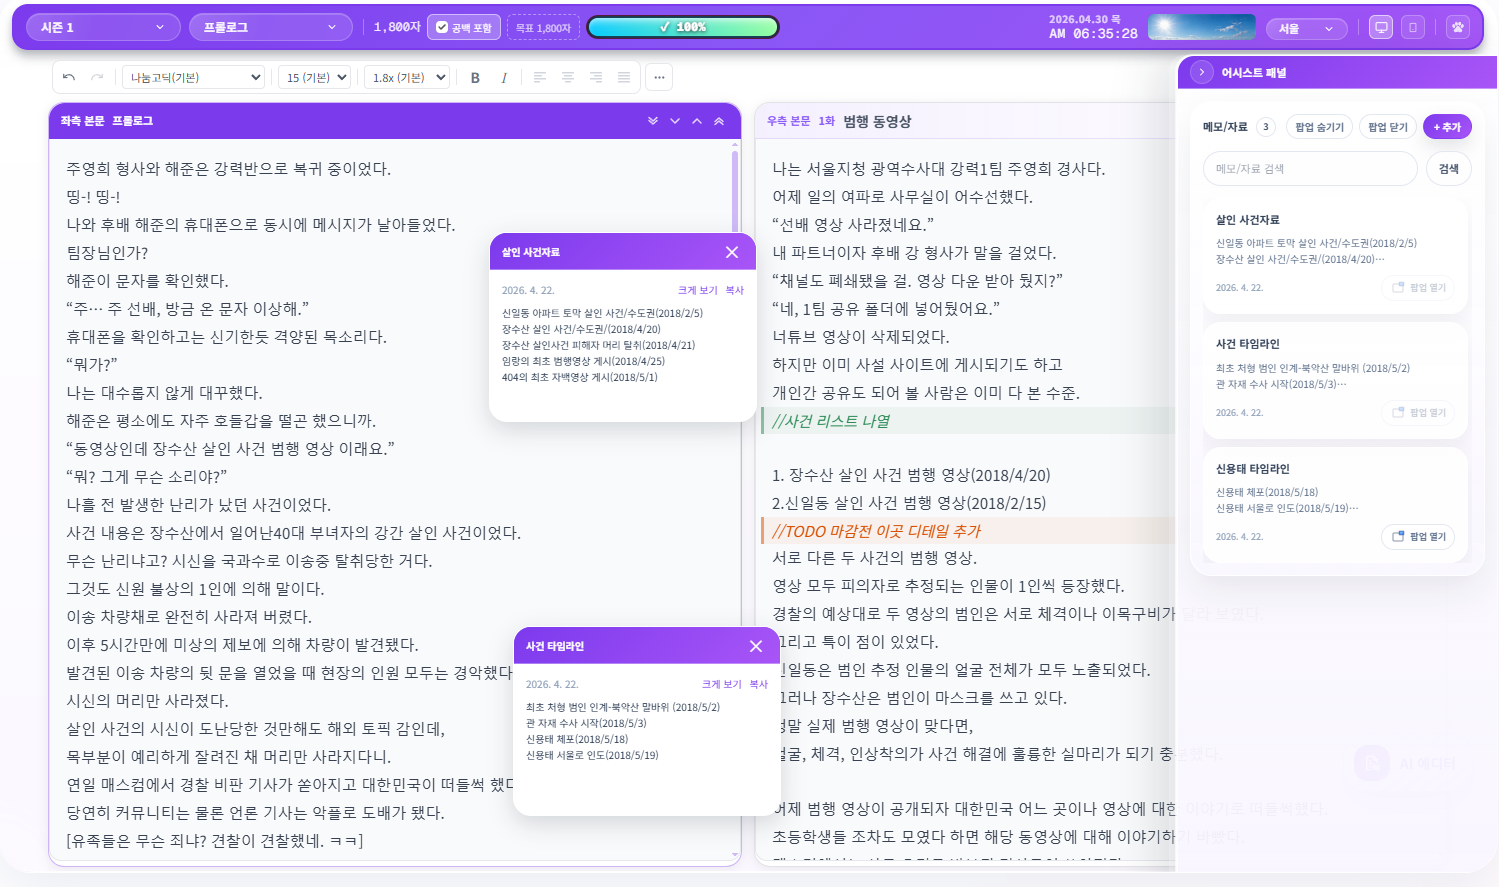Screen dimensions: 1499x887
Task: Toggle 팝업 숨기기 in the assist panel
Action: (x=1317, y=126)
